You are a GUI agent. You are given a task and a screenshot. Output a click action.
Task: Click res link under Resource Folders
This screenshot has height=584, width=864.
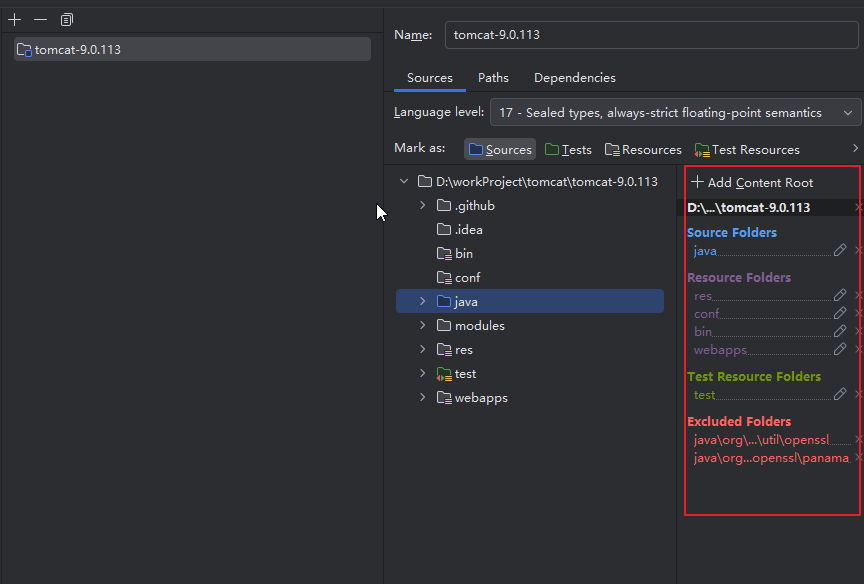[x=703, y=296]
